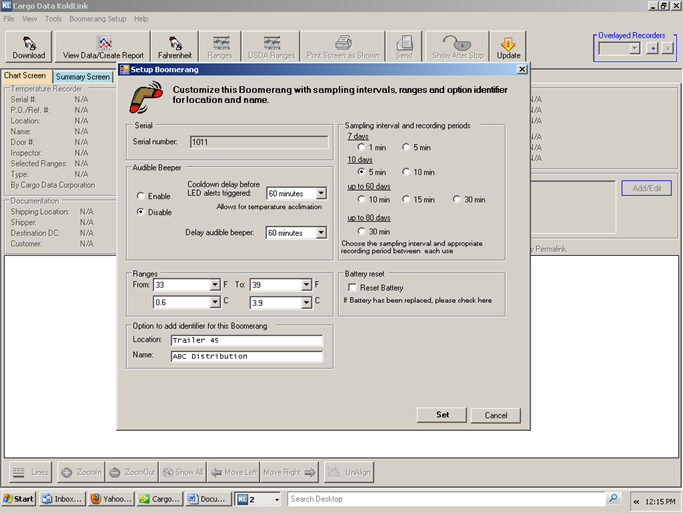Click the USDA Ranges toolbar icon
Image resolution: width=683 pixels, height=513 pixels.
click(271, 47)
